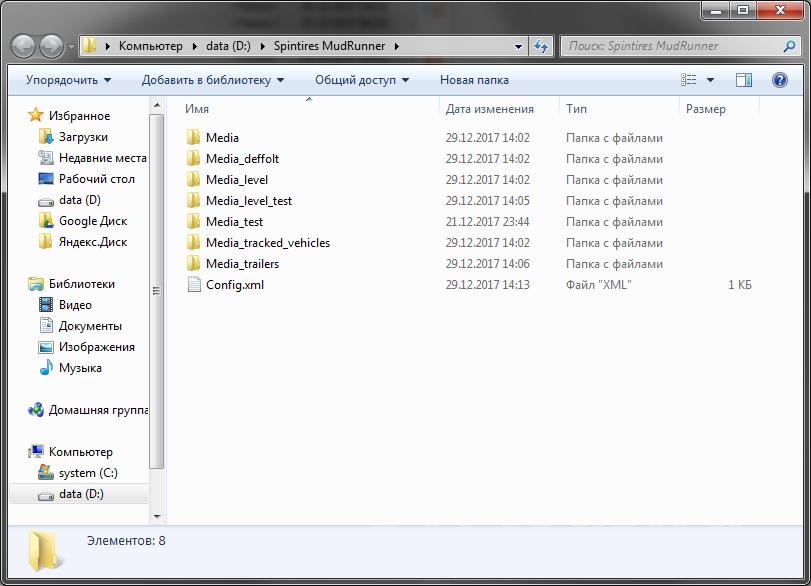The image size is (811, 586).
Task: Click the change view icon
Action: pos(689,80)
